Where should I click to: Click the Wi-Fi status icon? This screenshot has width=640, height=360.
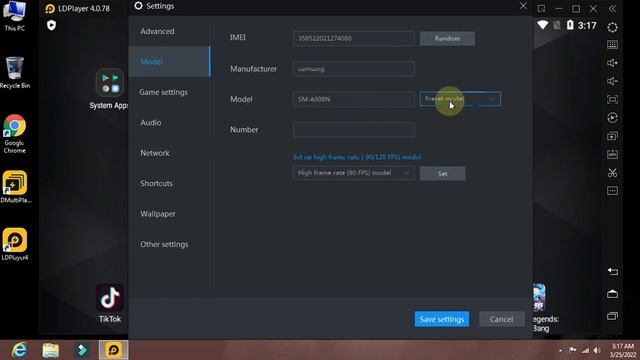(542, 25)
